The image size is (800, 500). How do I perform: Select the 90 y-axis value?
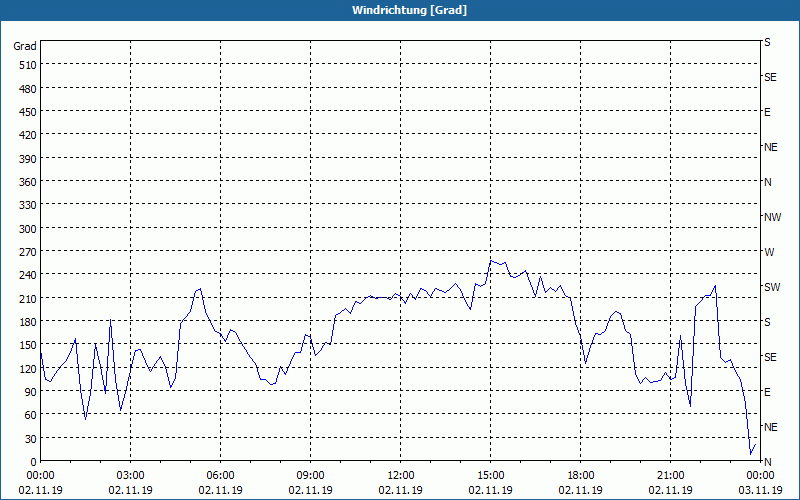tap(31, 392)
